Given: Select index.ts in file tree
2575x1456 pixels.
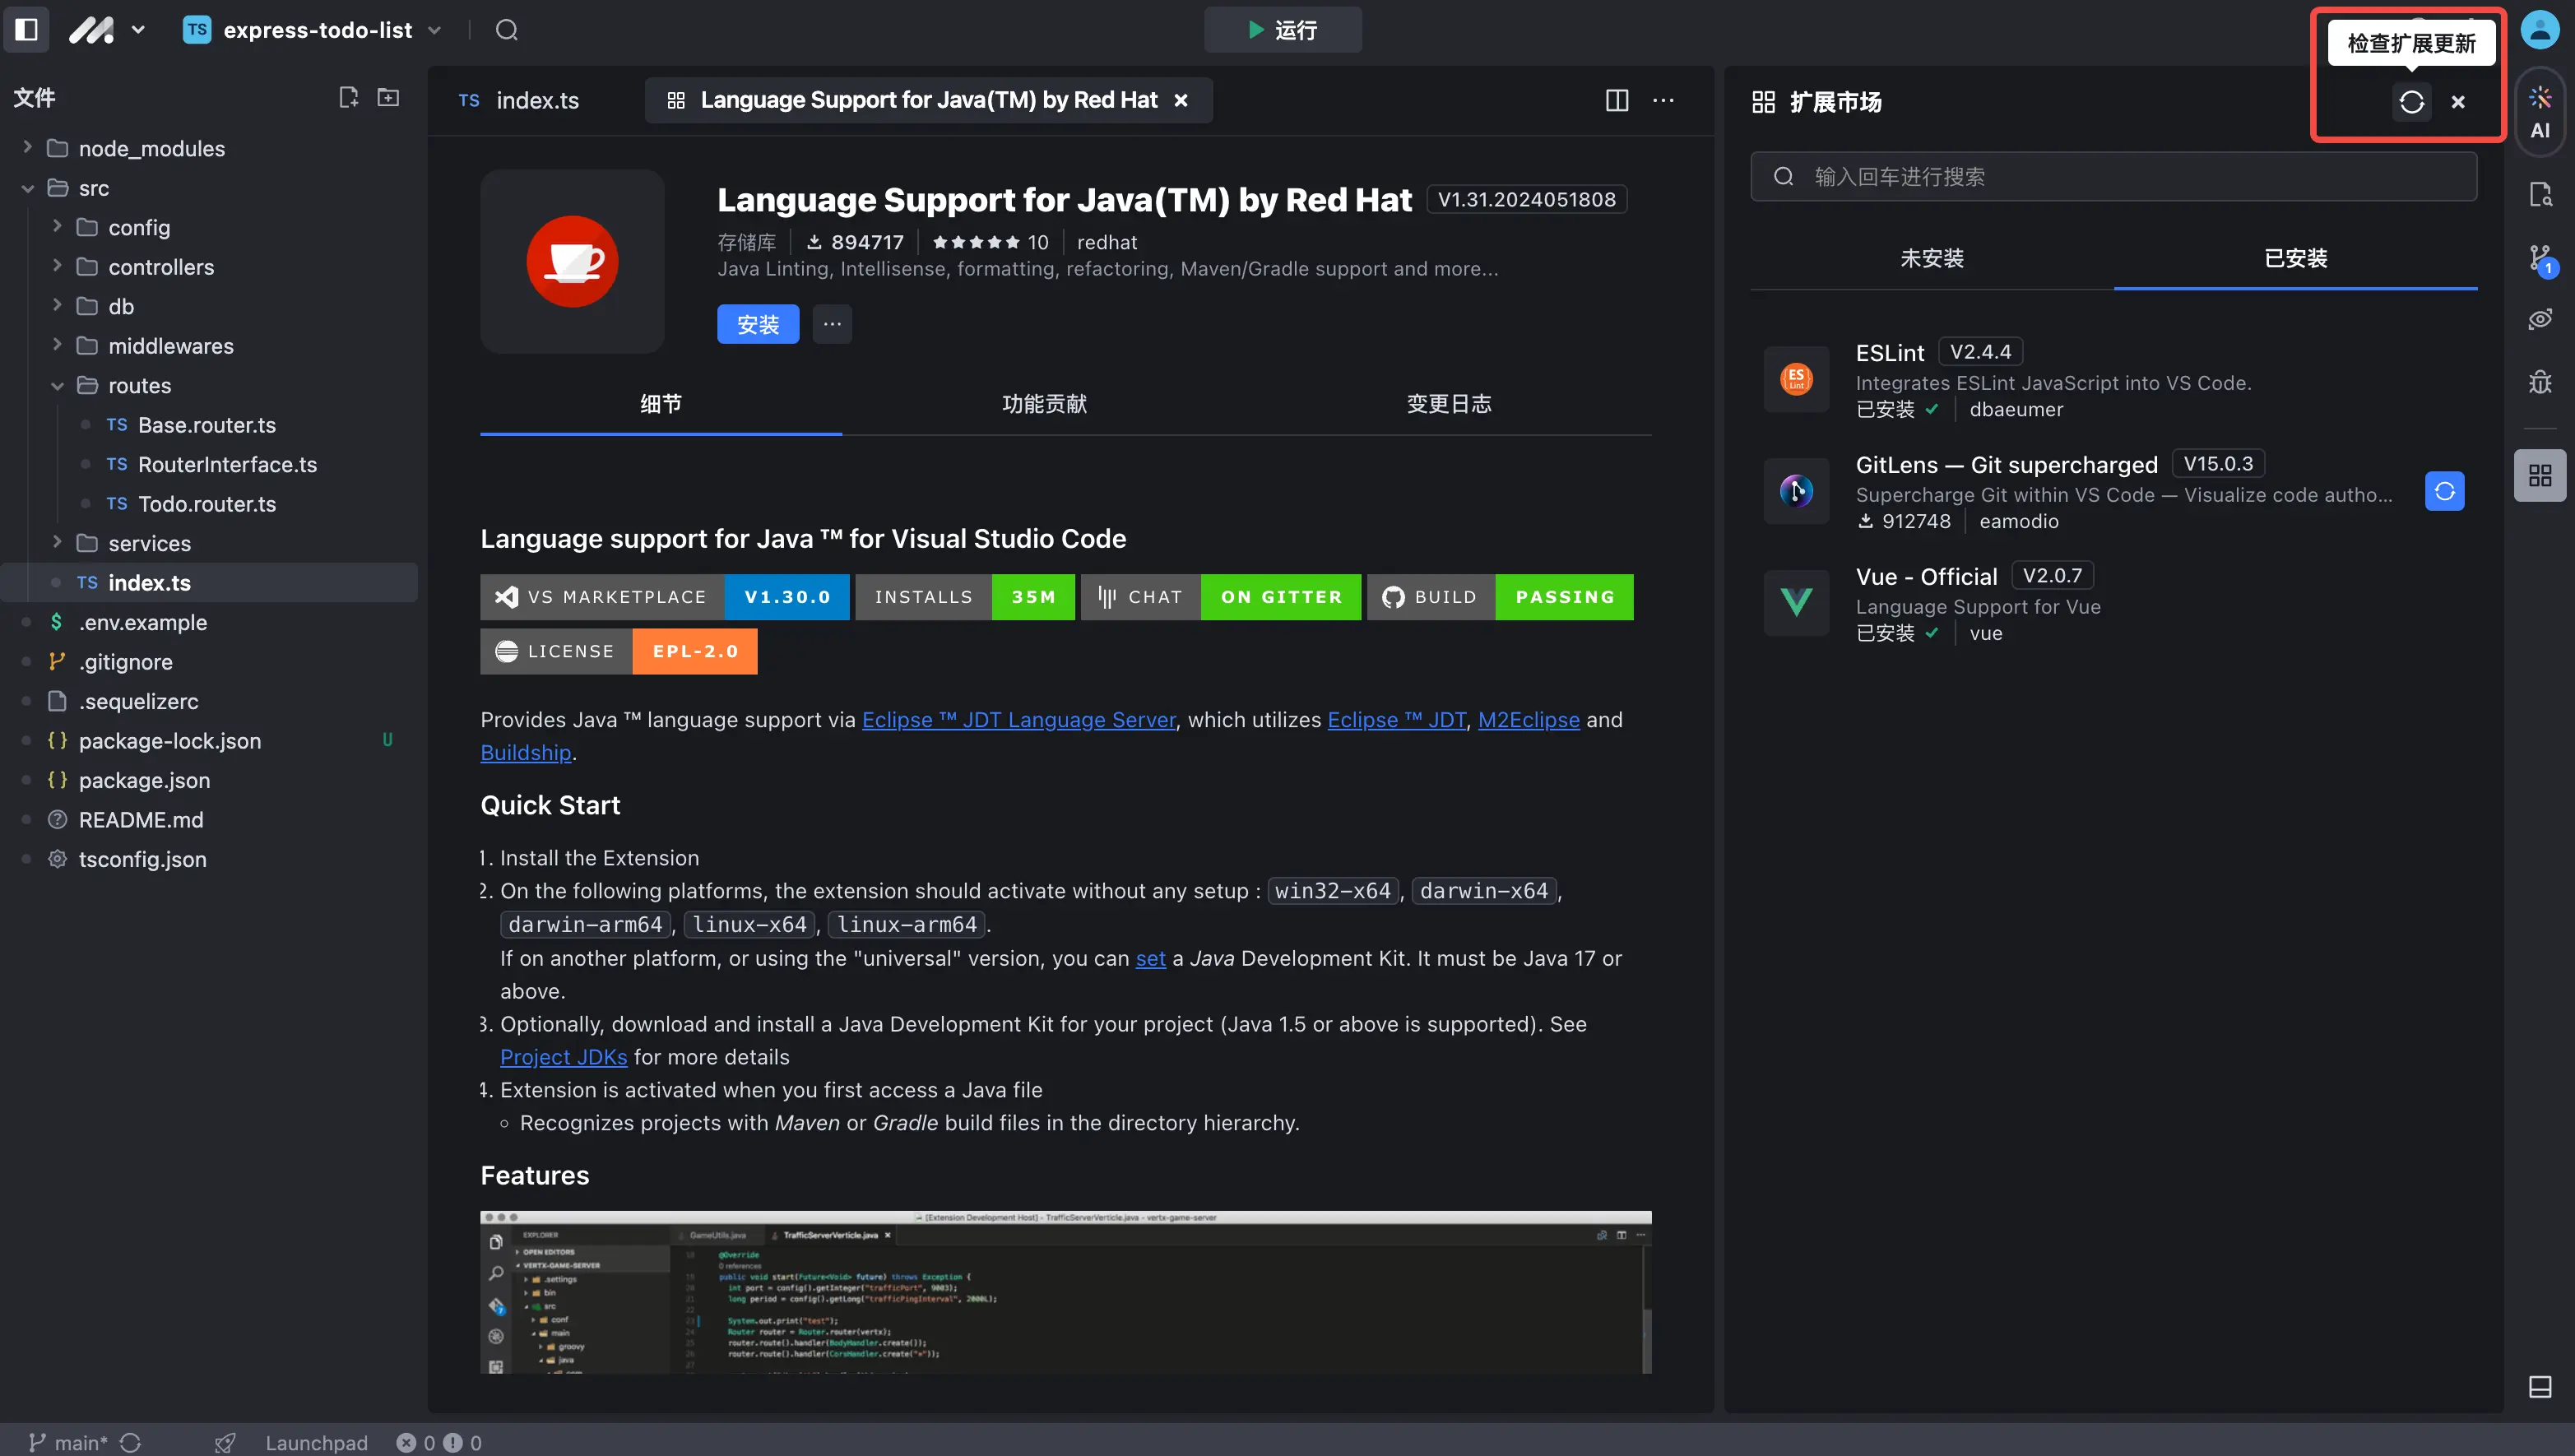Looking at the screenshot, I should (x=209, y=583).
